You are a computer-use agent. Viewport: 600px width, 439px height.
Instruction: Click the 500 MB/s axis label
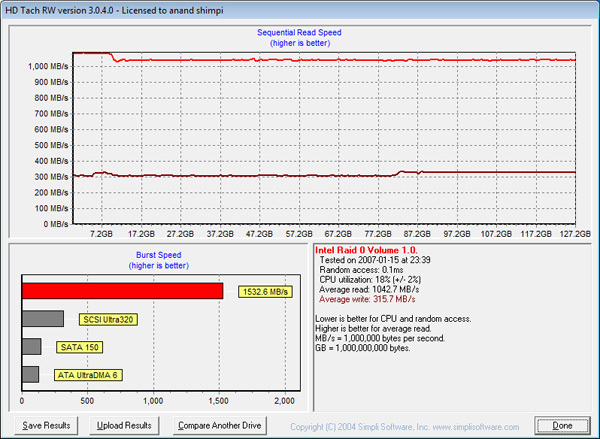point(51,145)
